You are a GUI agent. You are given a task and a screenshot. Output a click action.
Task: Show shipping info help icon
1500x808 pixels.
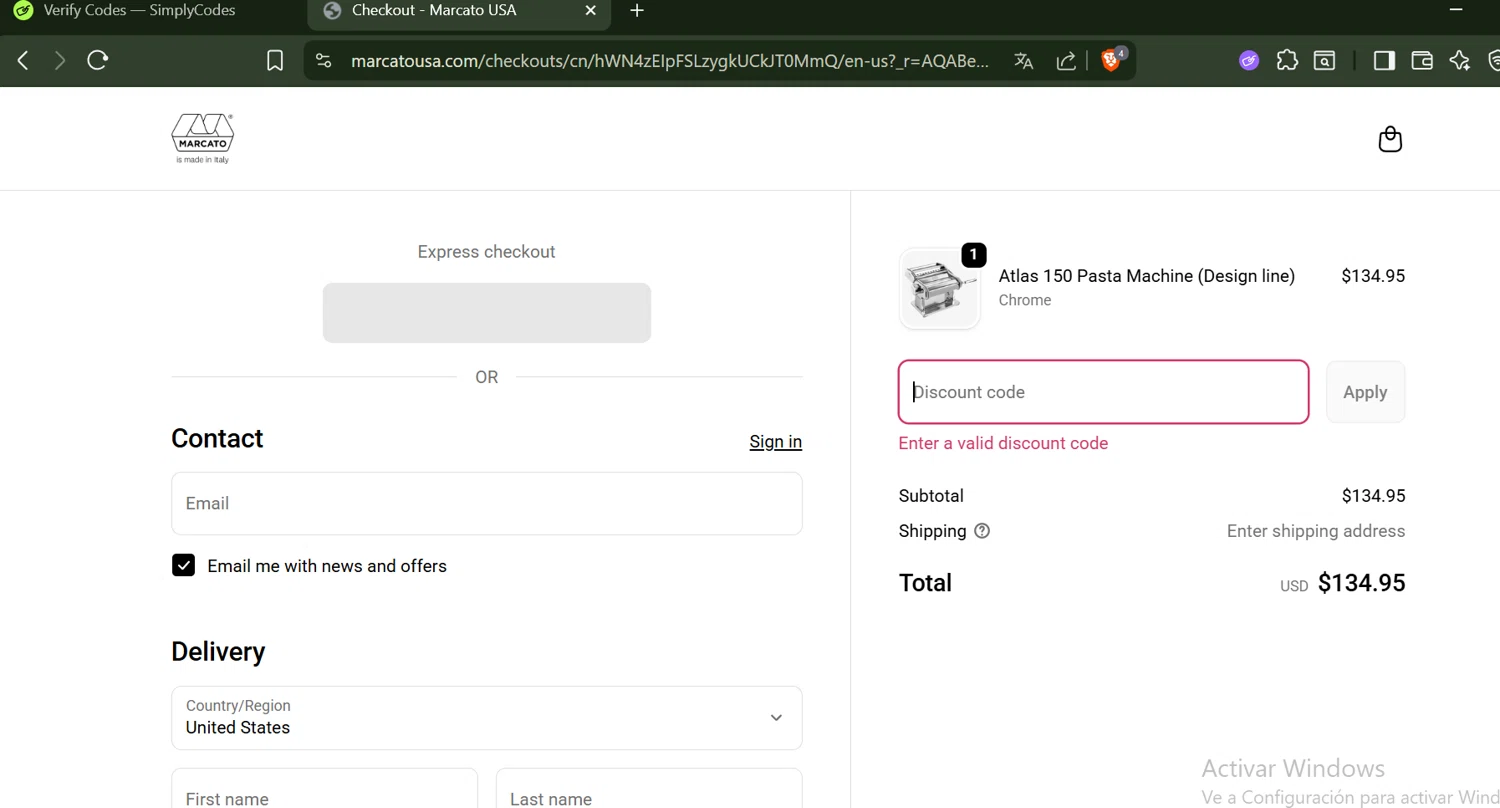982,531
